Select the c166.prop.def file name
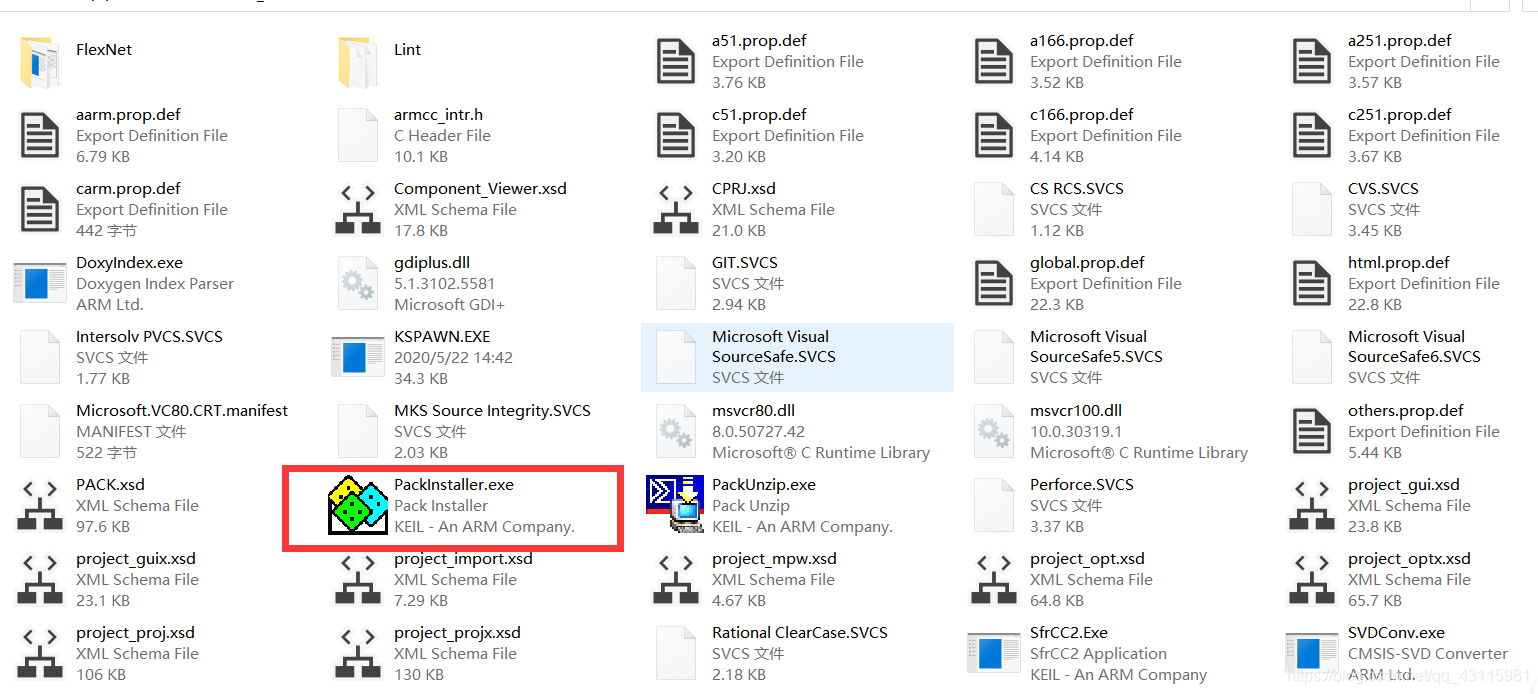 point(1082,115)
